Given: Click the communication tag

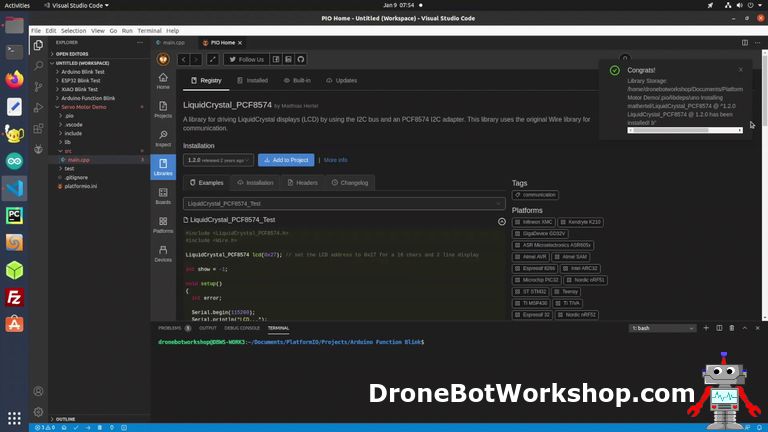Looking at the screenshot, I should pos(535,195).
